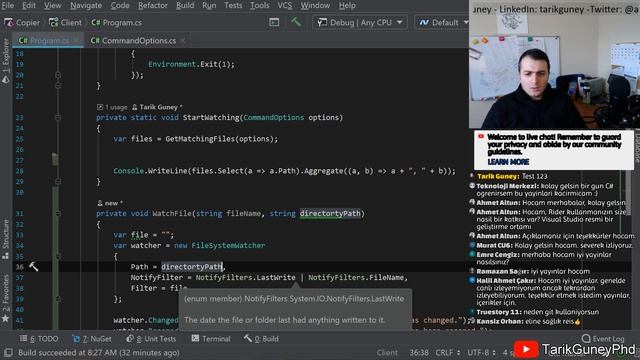Open the Code menu
The height and width of the screenshot is (360, 640).
coord(120,5)
